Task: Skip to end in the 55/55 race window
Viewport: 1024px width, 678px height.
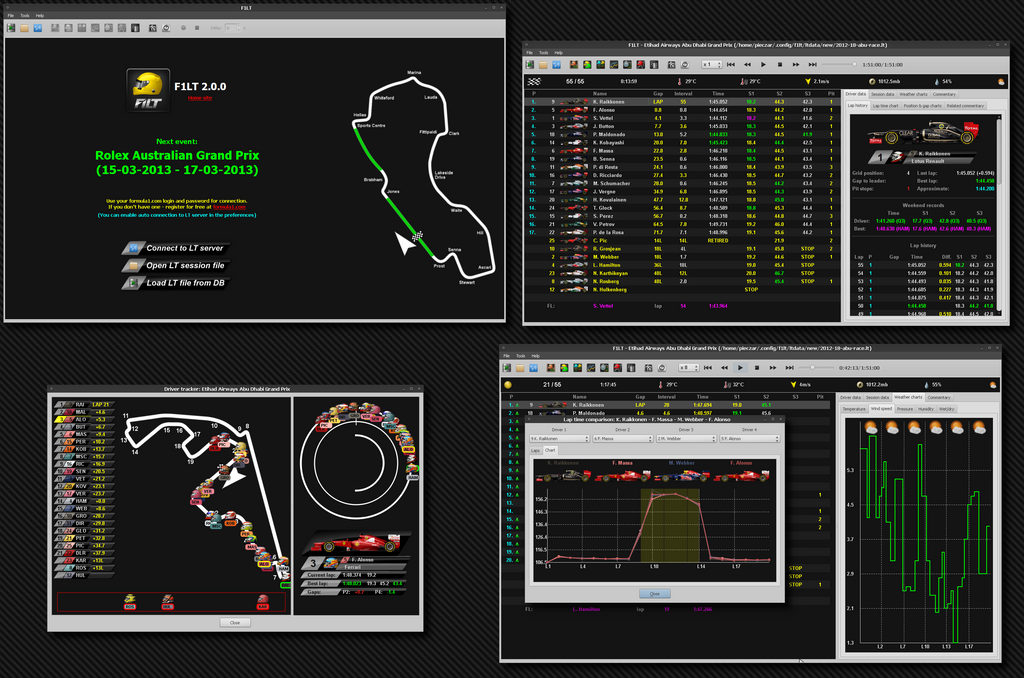Action: (812, 65)
